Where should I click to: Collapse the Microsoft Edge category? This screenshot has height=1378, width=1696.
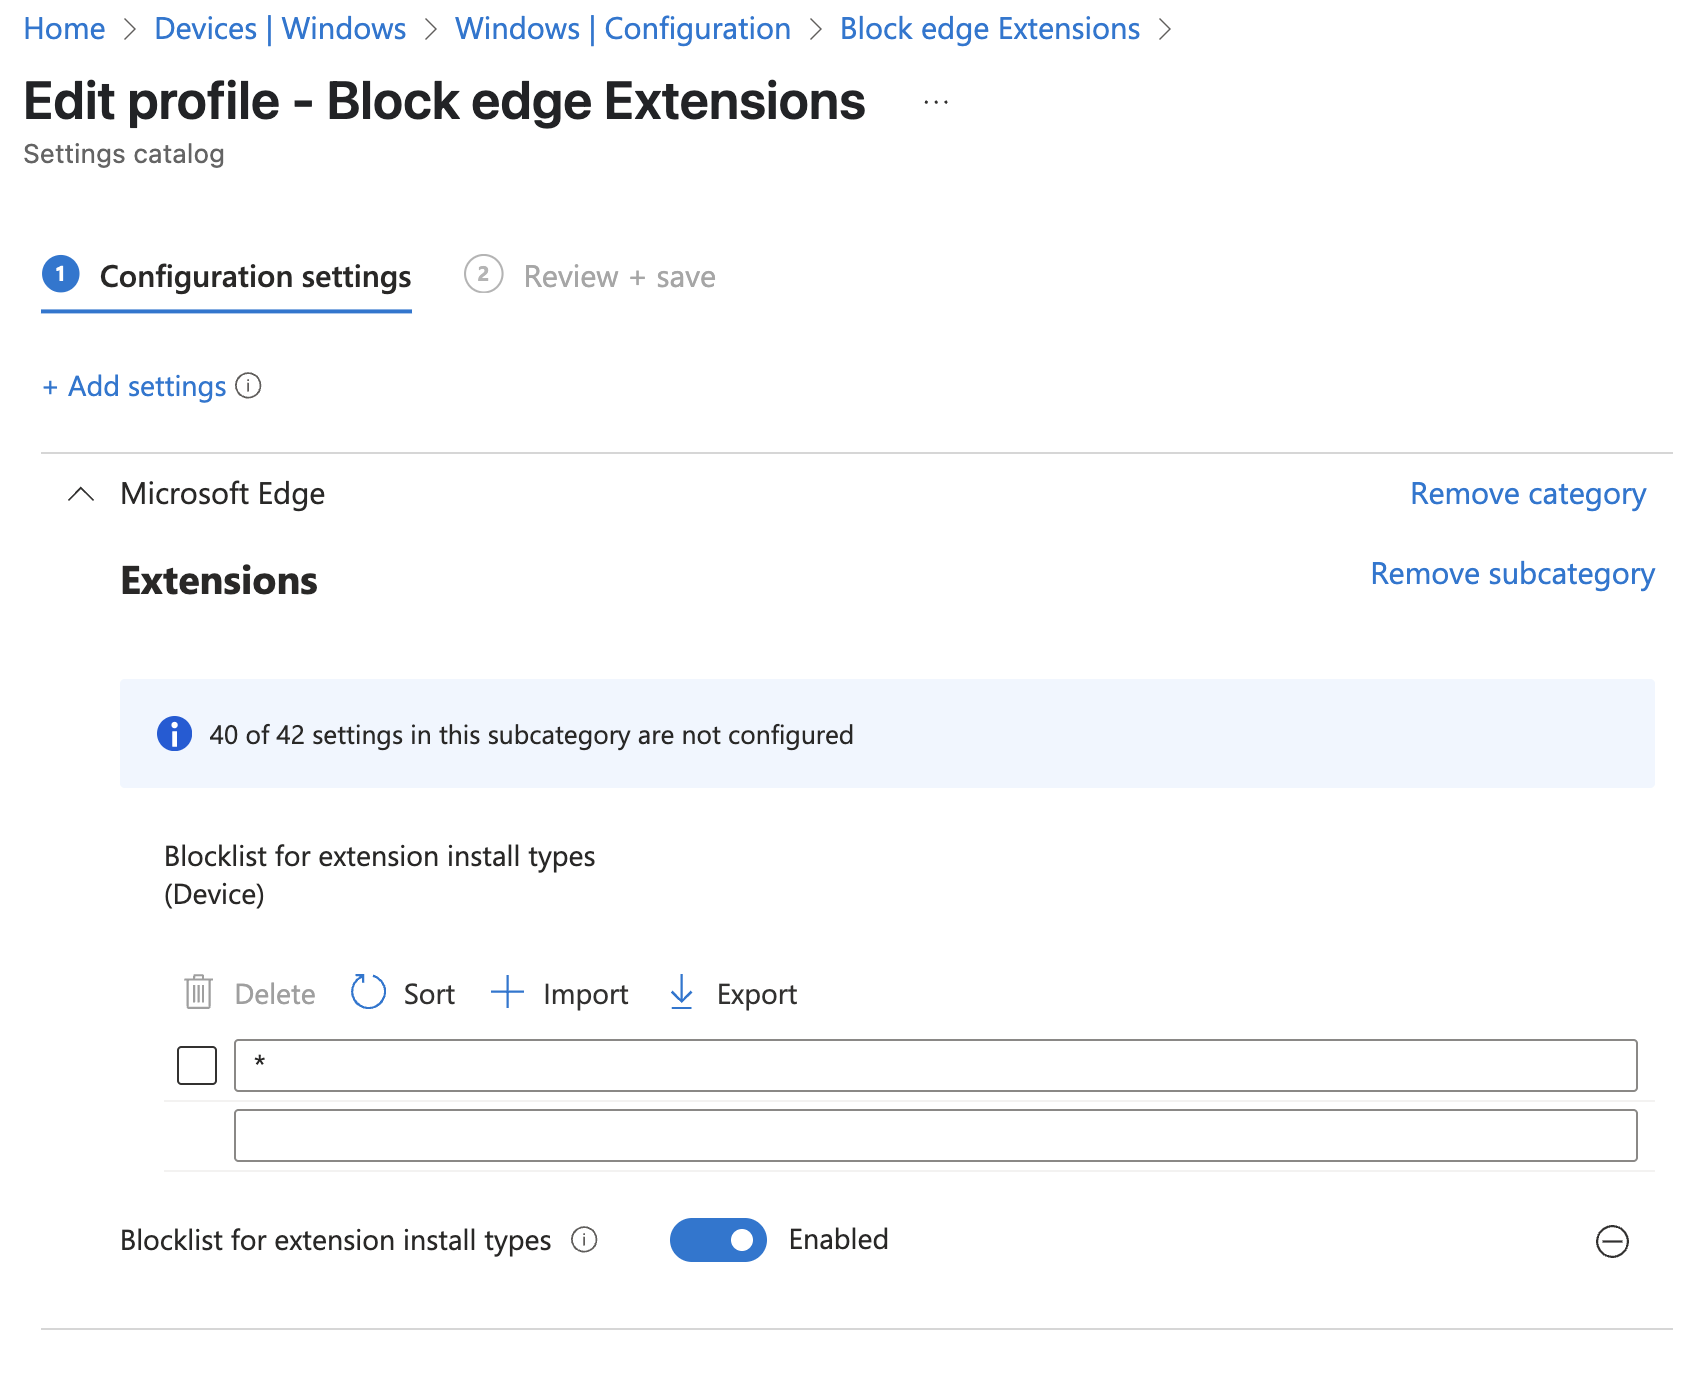(81, 494)
